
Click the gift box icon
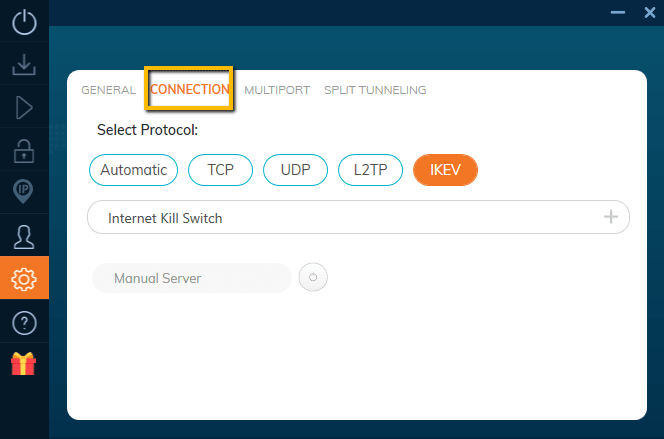pyautogui.click(x=24, y=364)
